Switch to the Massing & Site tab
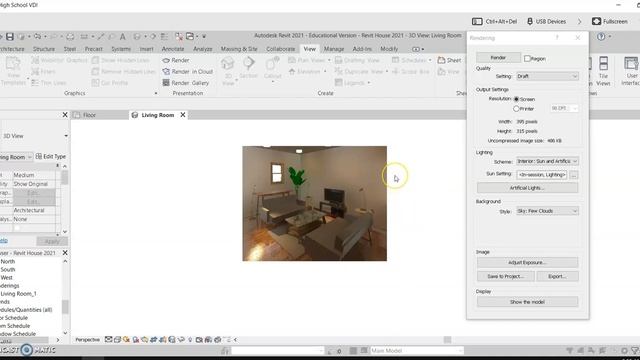 click(x=239, y=49)
